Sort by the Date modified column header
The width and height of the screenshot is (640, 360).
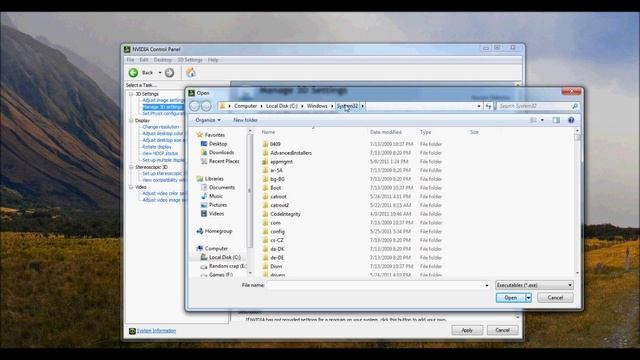point(386,132)
